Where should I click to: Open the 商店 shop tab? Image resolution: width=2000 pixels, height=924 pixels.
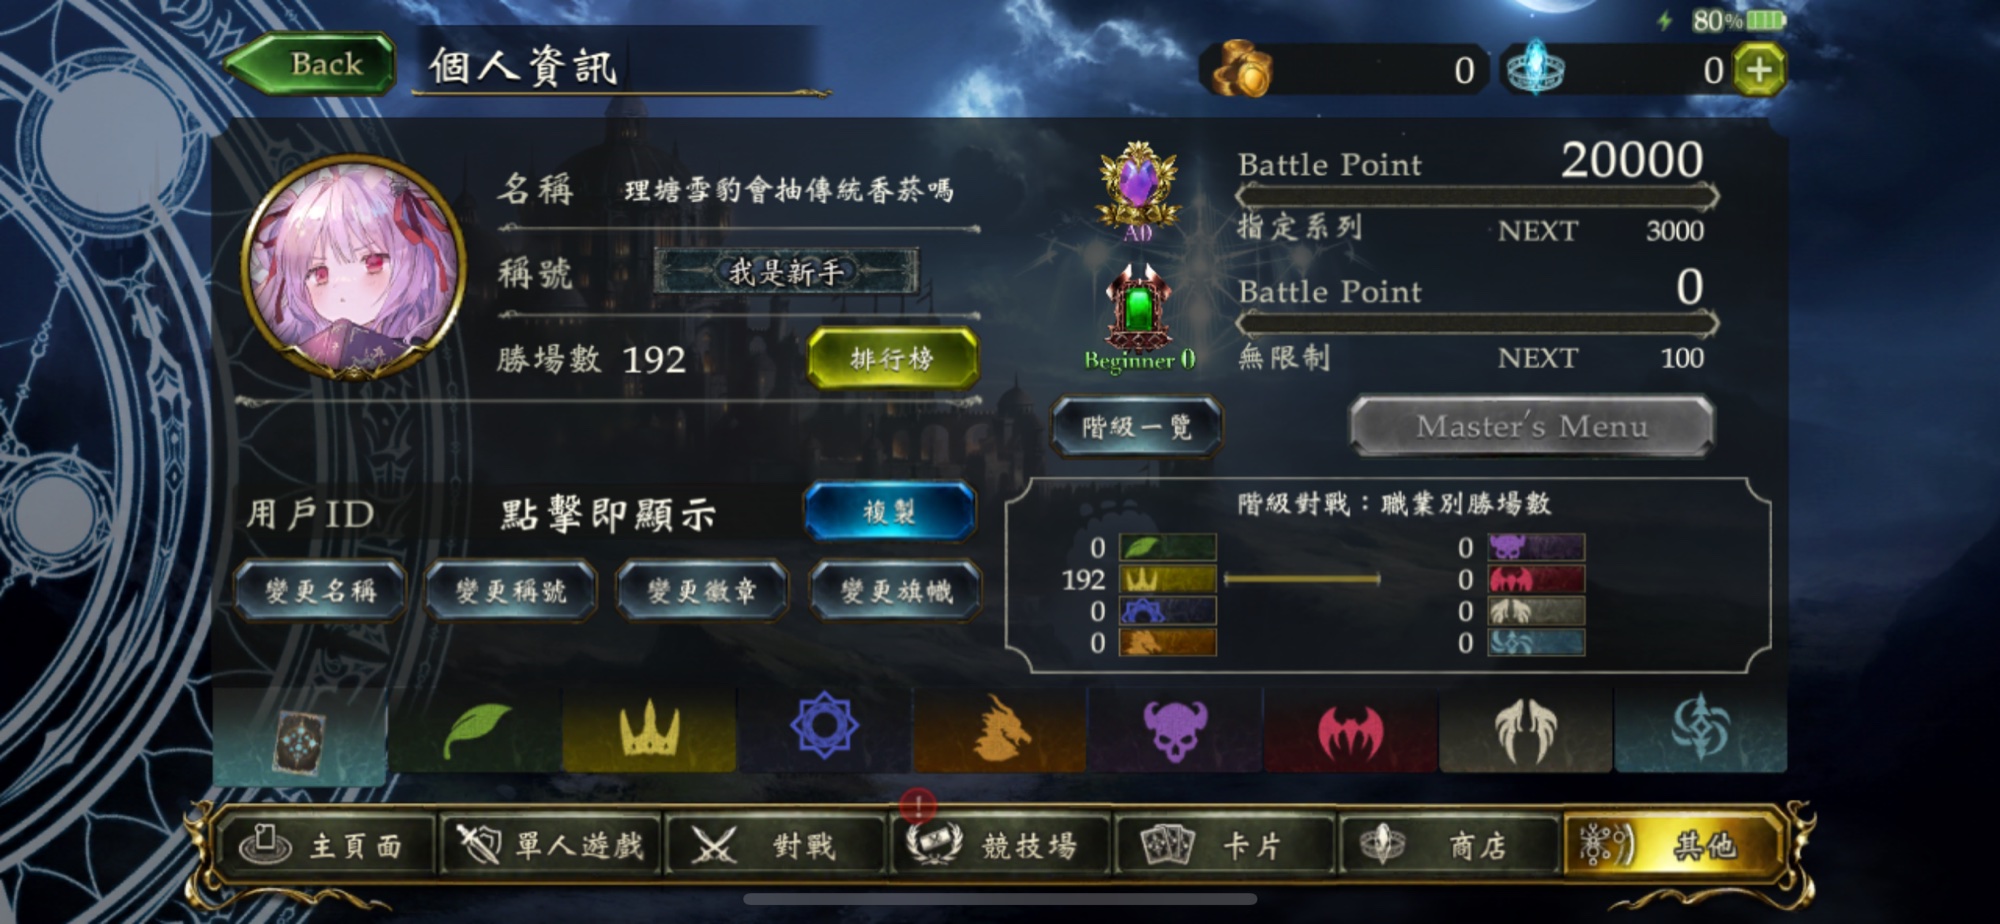click(1450, 846)
